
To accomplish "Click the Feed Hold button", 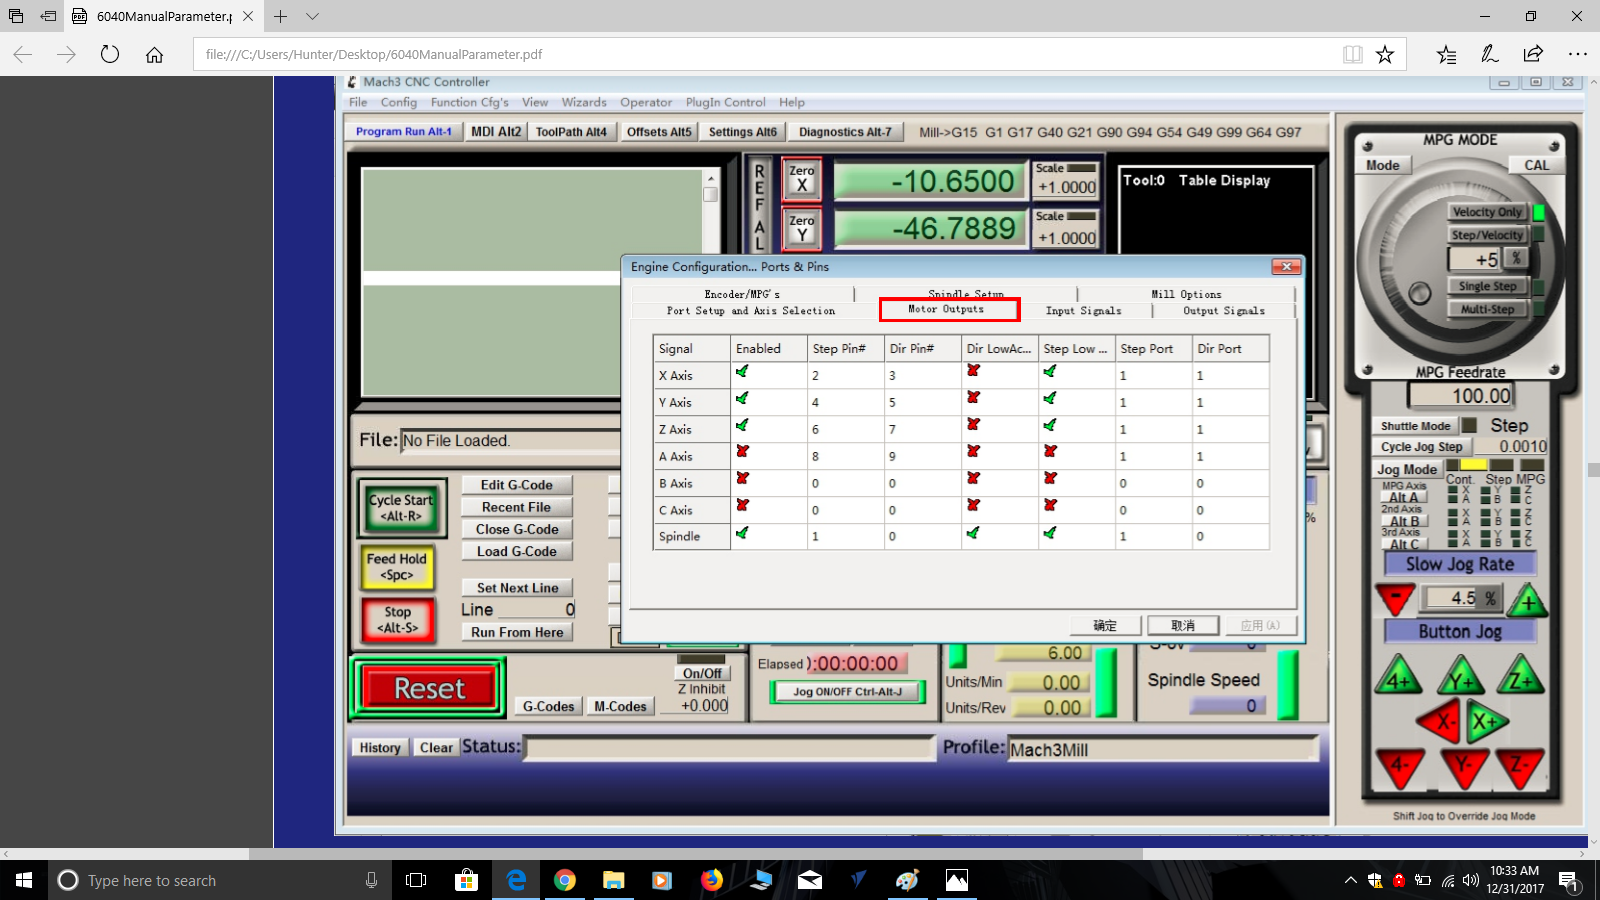I will tap(397, 566).
